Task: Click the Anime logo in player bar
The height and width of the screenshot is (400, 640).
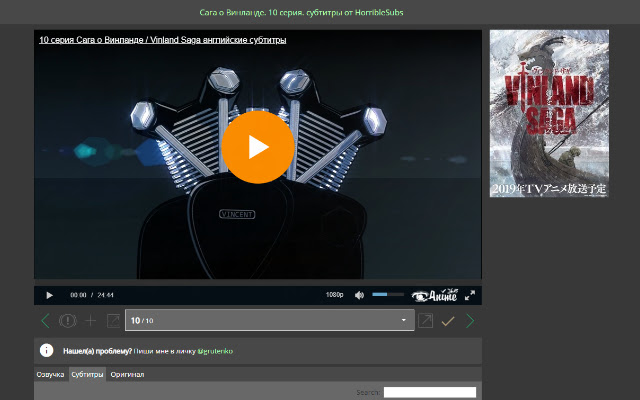Action: (434, 295)
